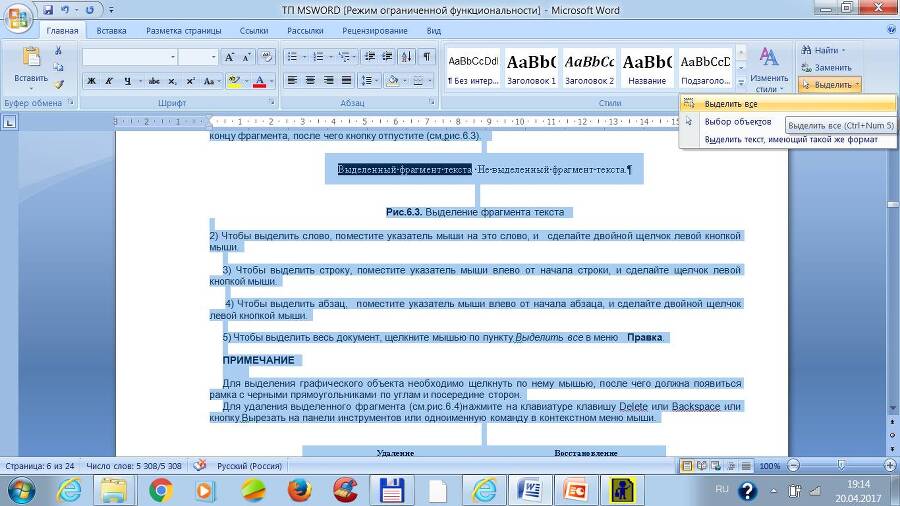Open the Change Case (Аа) menu
Viewport: 900px width, 506px height.
point(210,81)
